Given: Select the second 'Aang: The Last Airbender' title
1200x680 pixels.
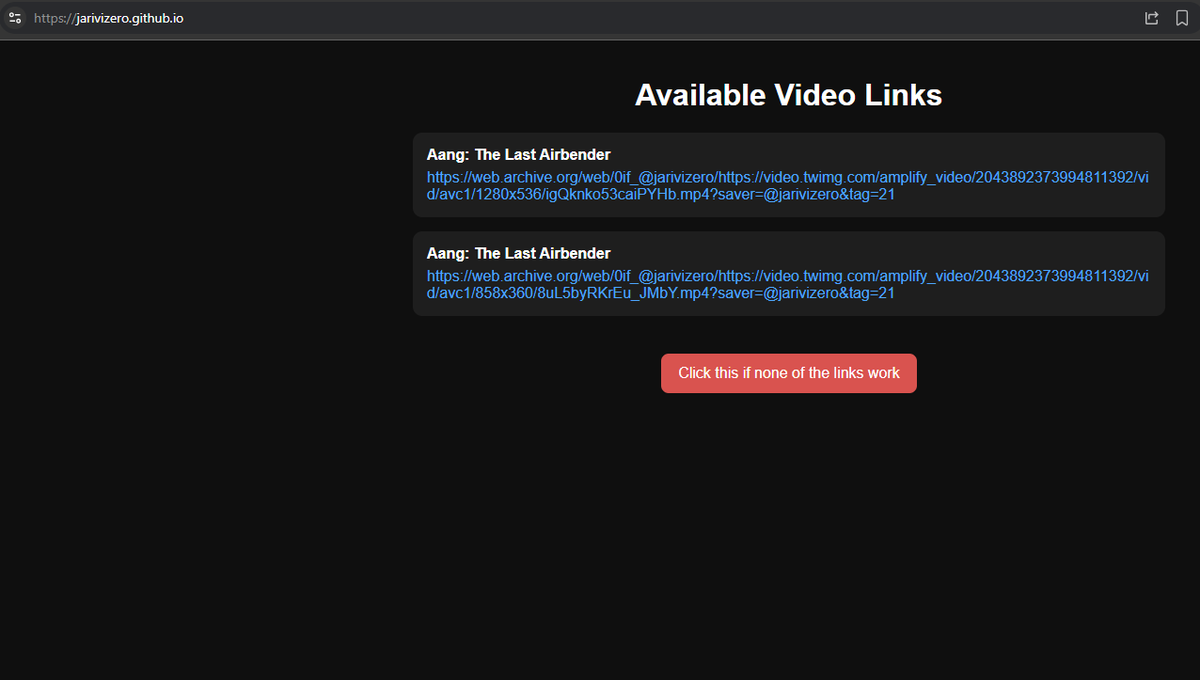Looking at the screenshot, I should pyautogui.click(x=518, y=253).
